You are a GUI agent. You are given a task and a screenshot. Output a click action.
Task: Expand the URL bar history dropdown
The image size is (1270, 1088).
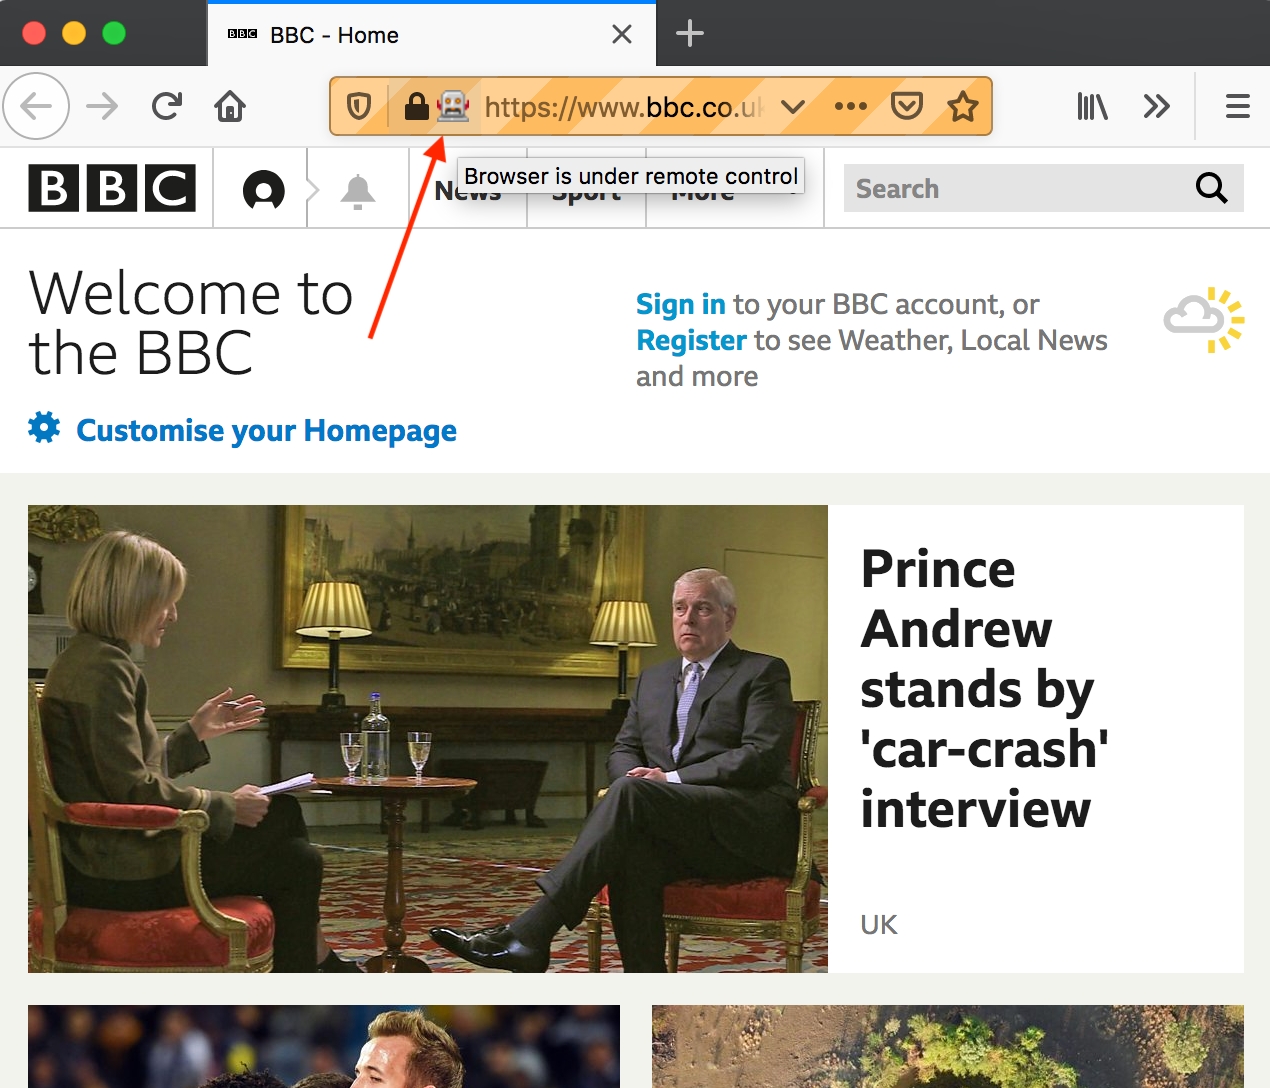(x=793, y=106)
